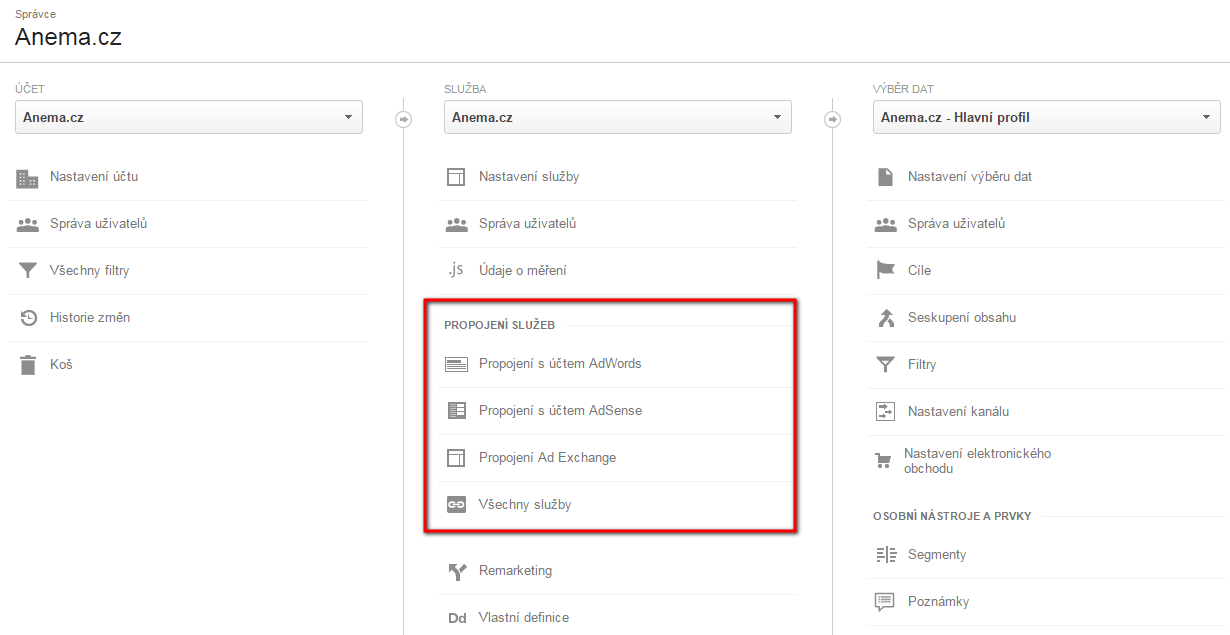Click the Anema.cz page heading
Image resolution: width=1230 pixels, height=635 pixels.
pos(68,39)
